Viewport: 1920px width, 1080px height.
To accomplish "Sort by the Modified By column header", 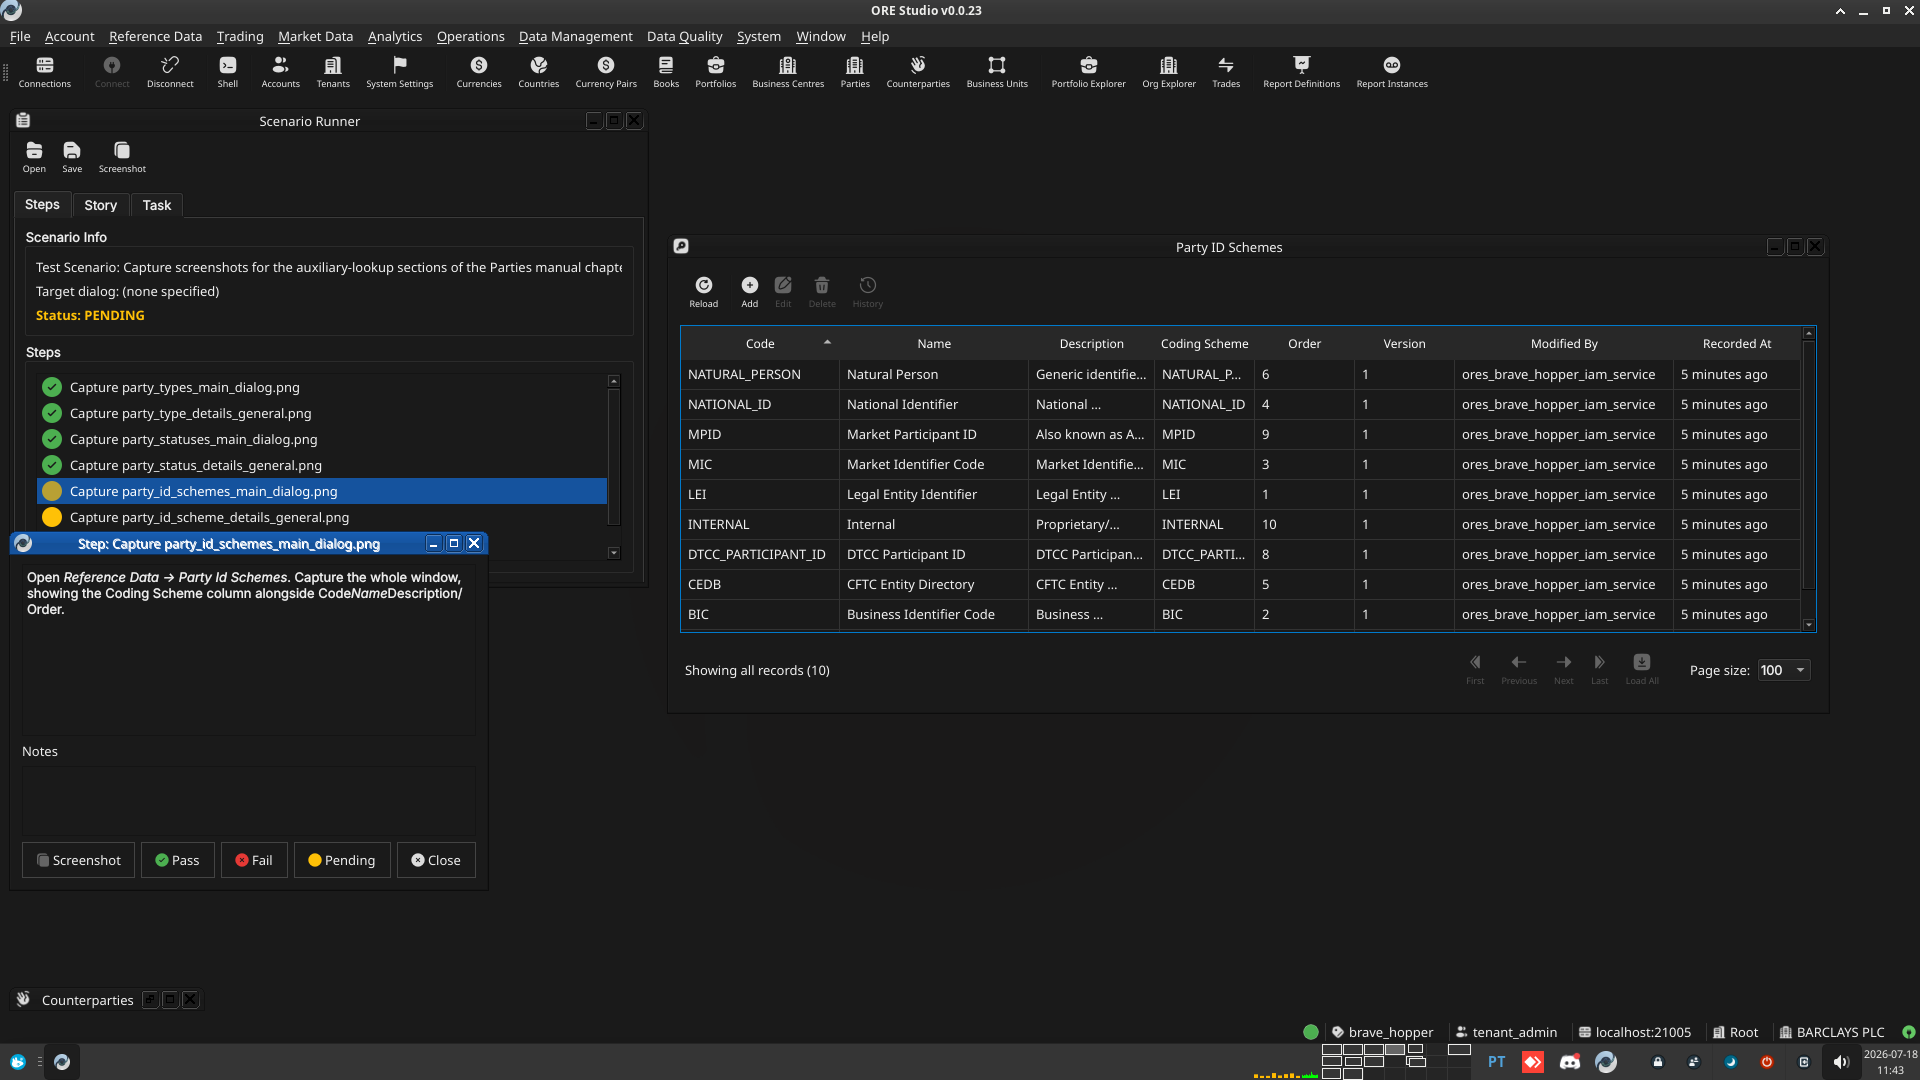I will pos(1564,343).
